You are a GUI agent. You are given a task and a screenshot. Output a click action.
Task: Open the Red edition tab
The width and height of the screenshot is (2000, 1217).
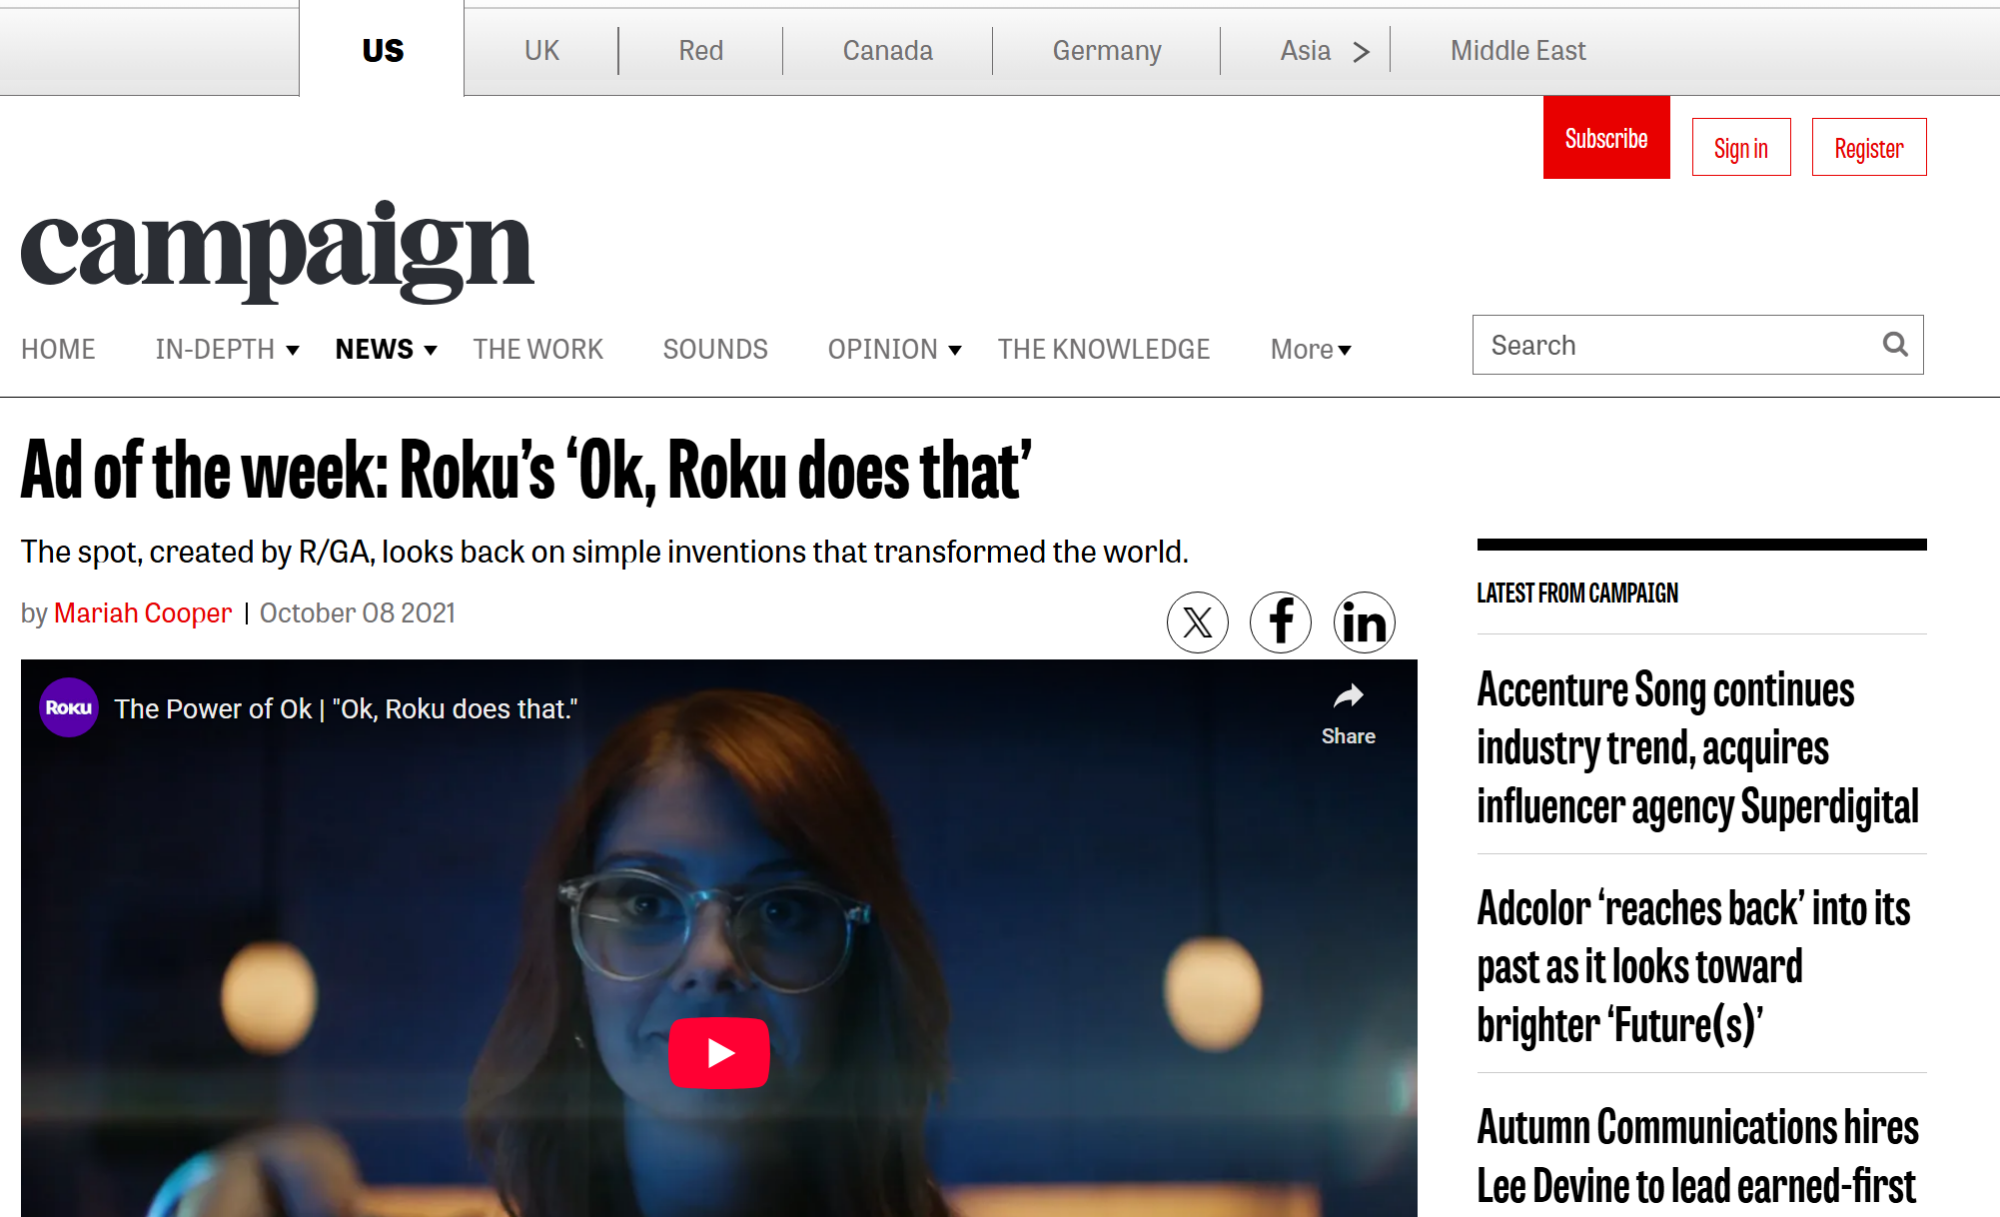pyautogui.click(x=700, y=50)
